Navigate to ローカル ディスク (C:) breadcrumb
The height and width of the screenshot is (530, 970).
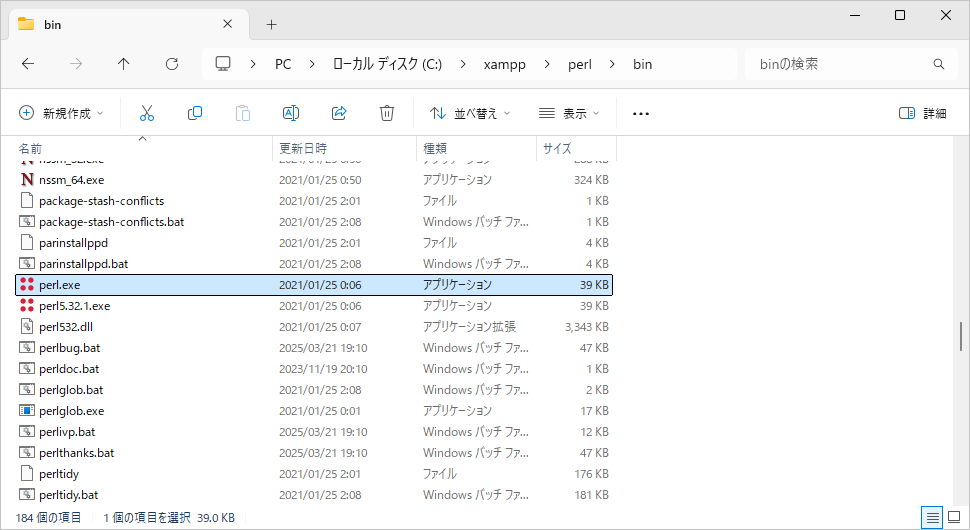coord(387,64)
